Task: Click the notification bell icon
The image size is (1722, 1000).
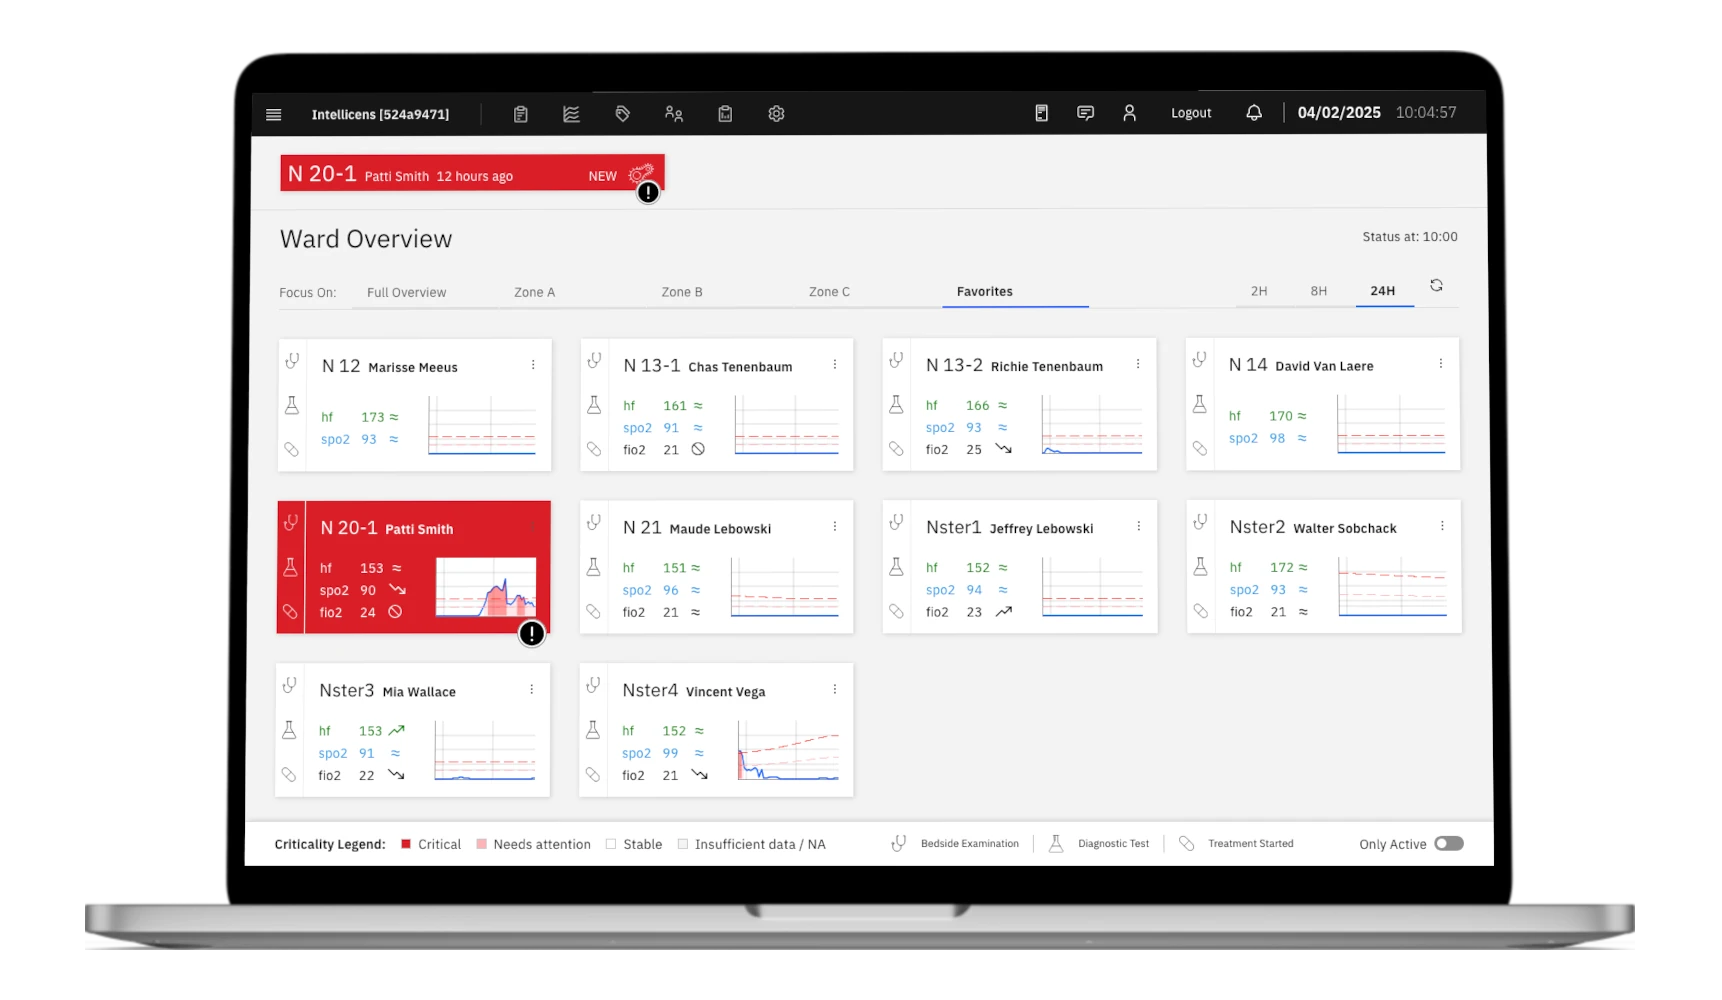Action: (1253, 113)
